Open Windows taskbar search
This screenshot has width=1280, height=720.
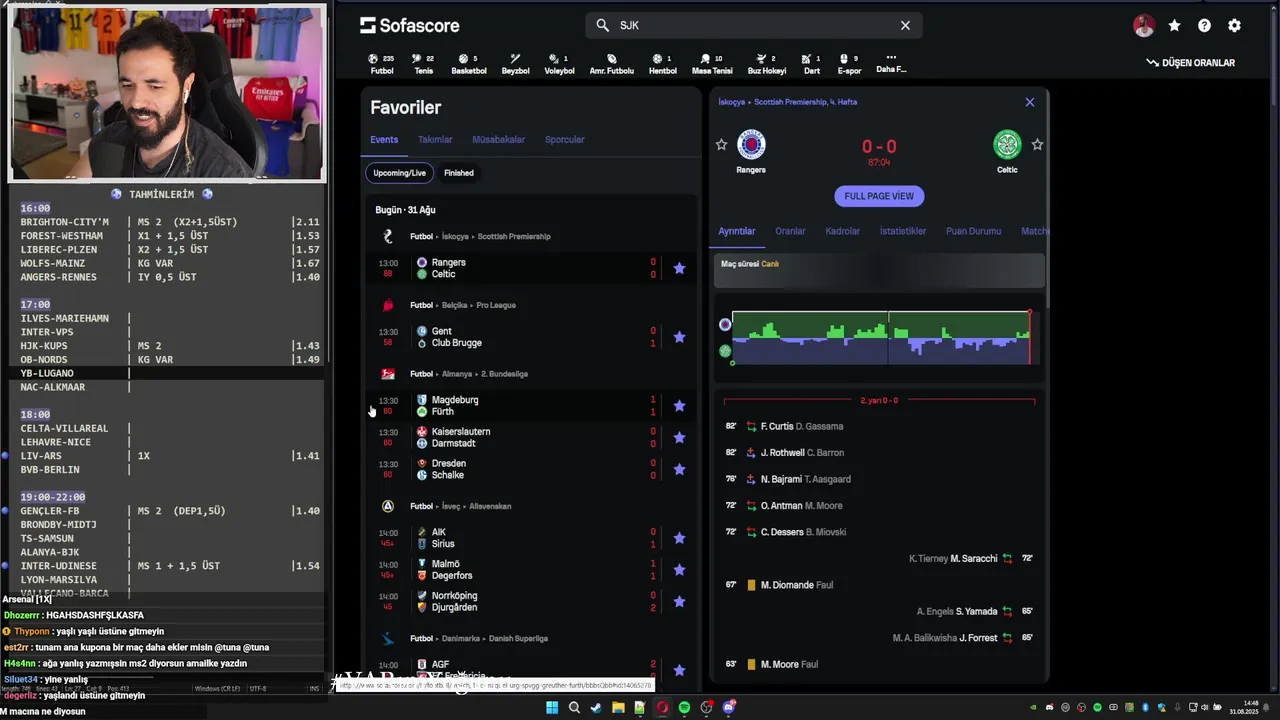[x=574, y=708]
